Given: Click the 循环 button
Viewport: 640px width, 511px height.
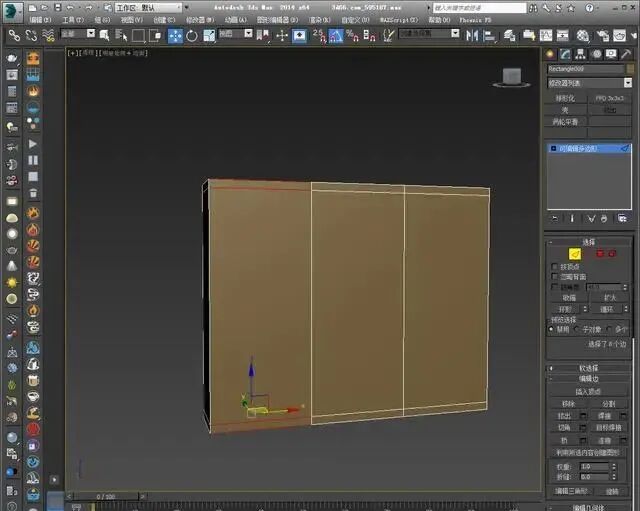Looking at the screenshot, I should point(607,309).
